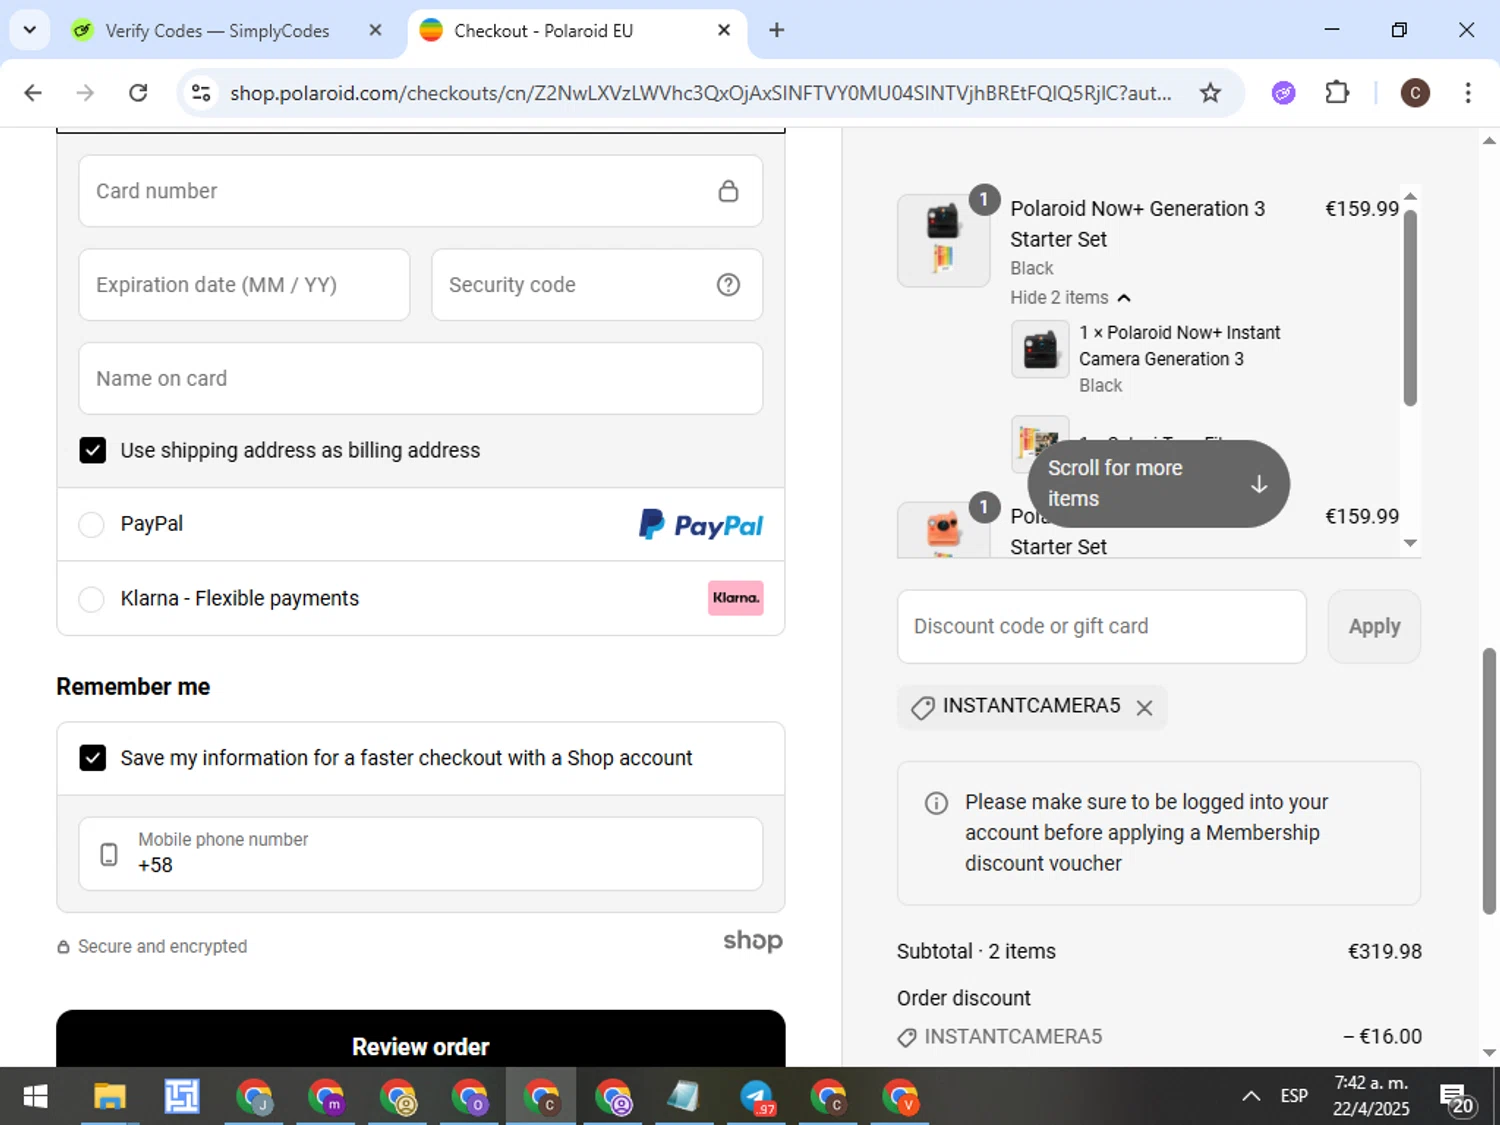Show hidden system tray icons
1500x1125 pixels.
coord(1251,1096)
